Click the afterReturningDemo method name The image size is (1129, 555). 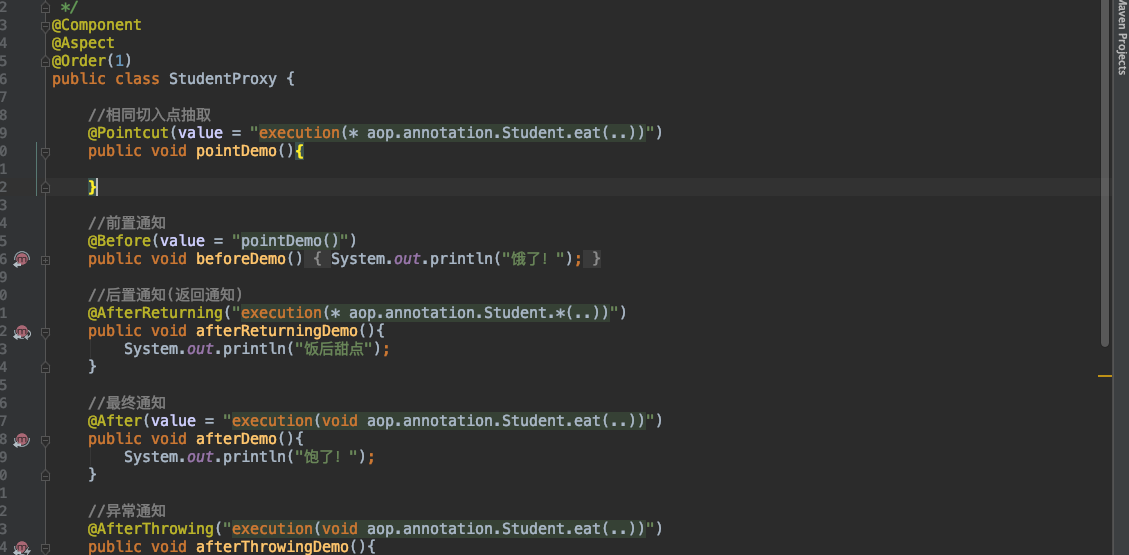[x=276, y=331]
